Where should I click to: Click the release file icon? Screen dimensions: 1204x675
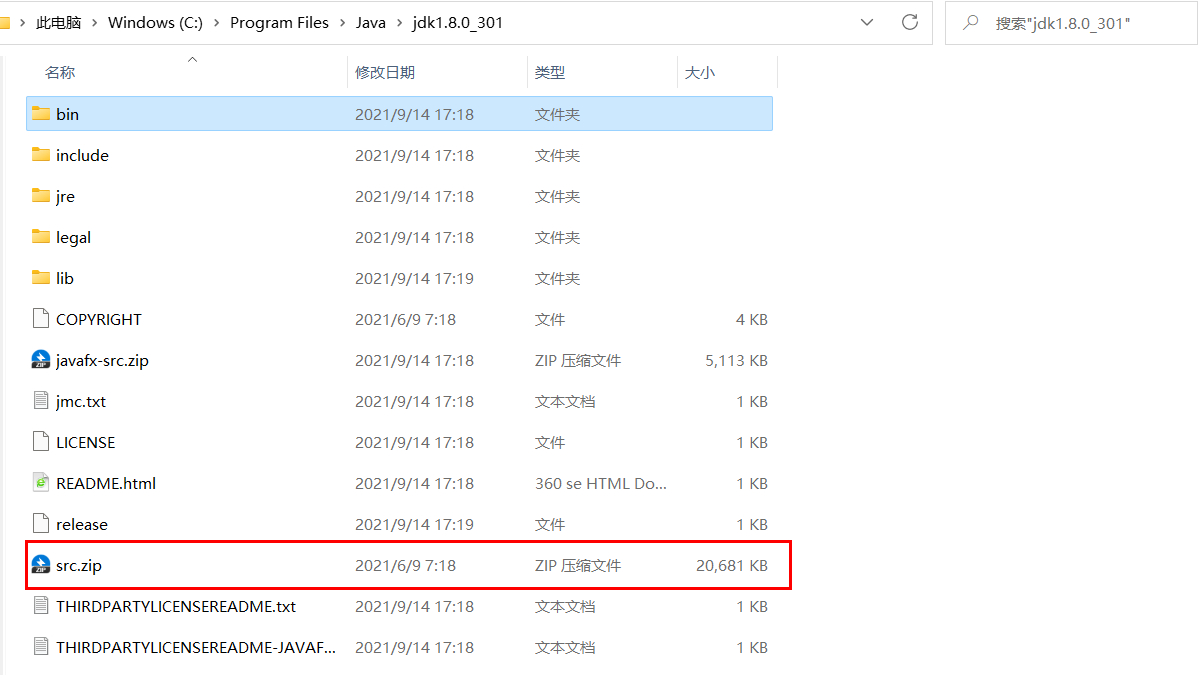(x=40, y=524)
